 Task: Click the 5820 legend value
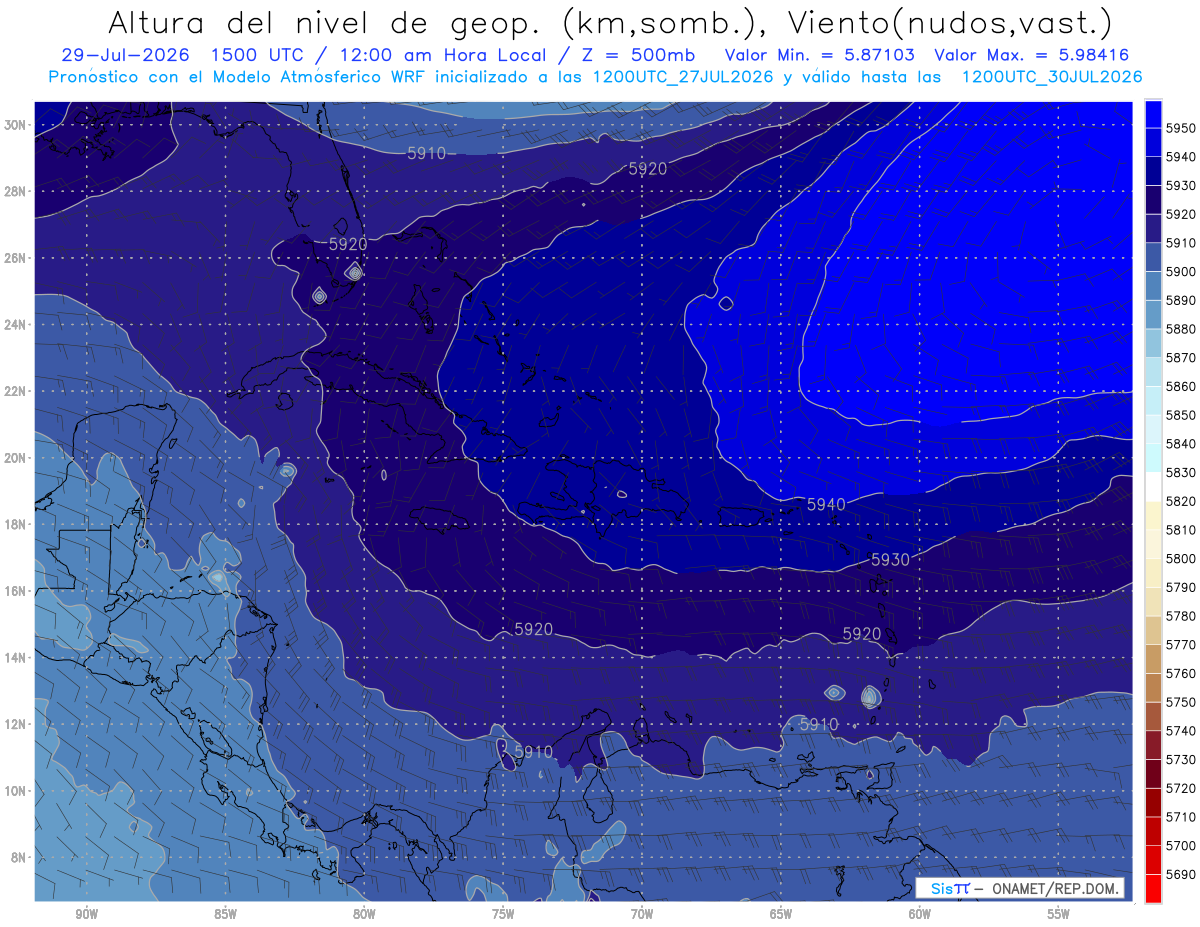coord(1180,501)
